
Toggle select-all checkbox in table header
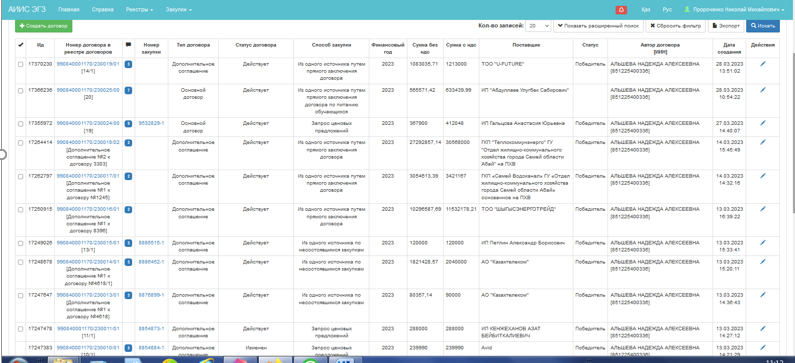20,45
